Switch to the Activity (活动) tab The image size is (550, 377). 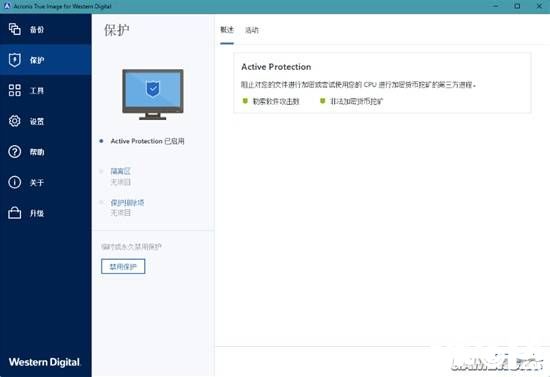pyautogui.click(x=251, y=30)
